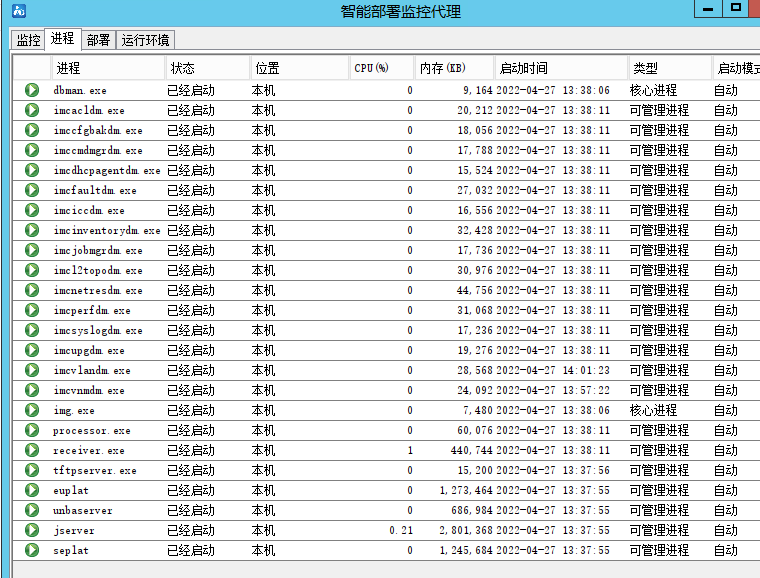Viewport: 760px width, 578px height.
Task: Sort by the 内存(KB) column header
Action: pyautogui.click(x=454, y=68)
